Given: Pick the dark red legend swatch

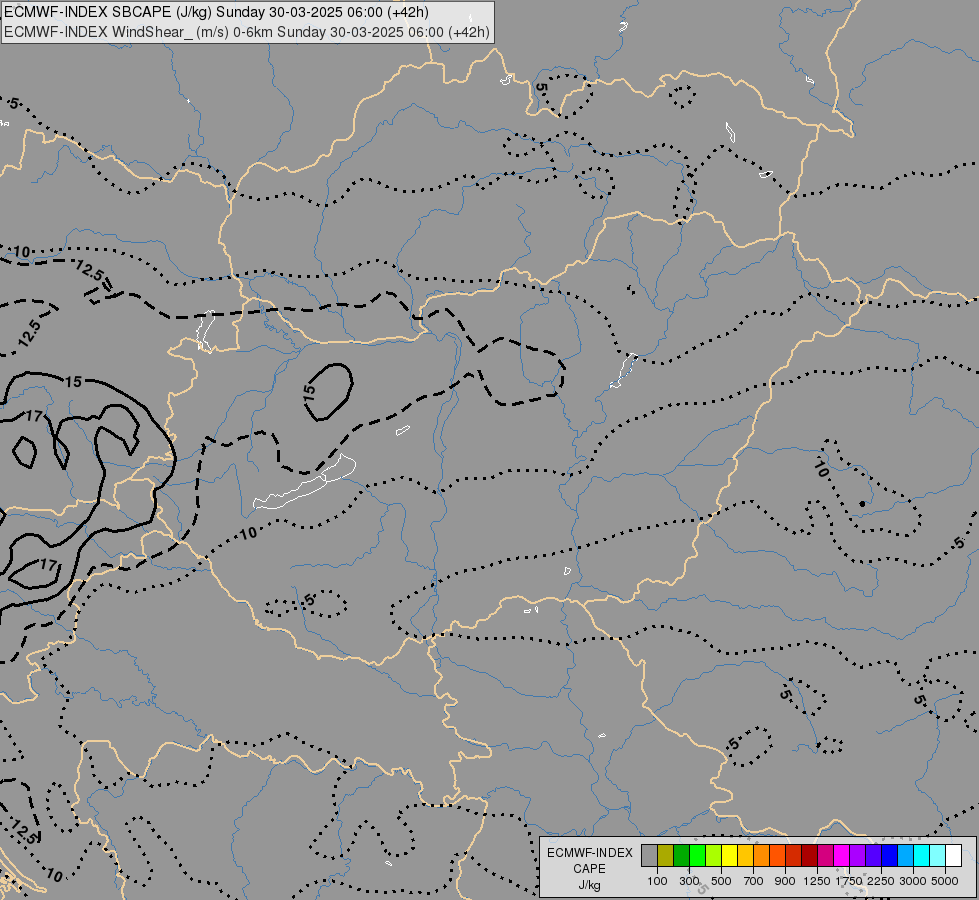Looking at the screenshot, I should point(809,855).
